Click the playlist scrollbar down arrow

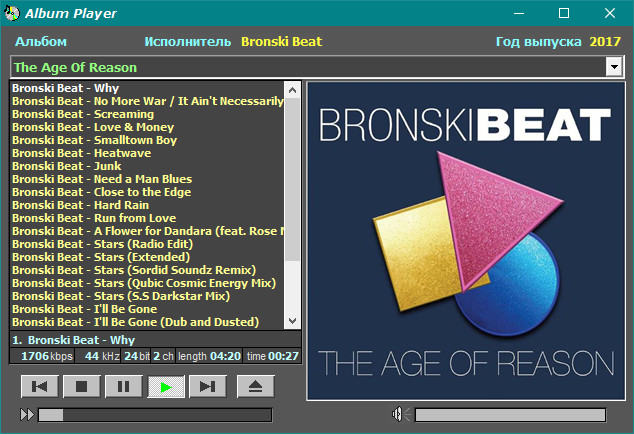(292, 321)
